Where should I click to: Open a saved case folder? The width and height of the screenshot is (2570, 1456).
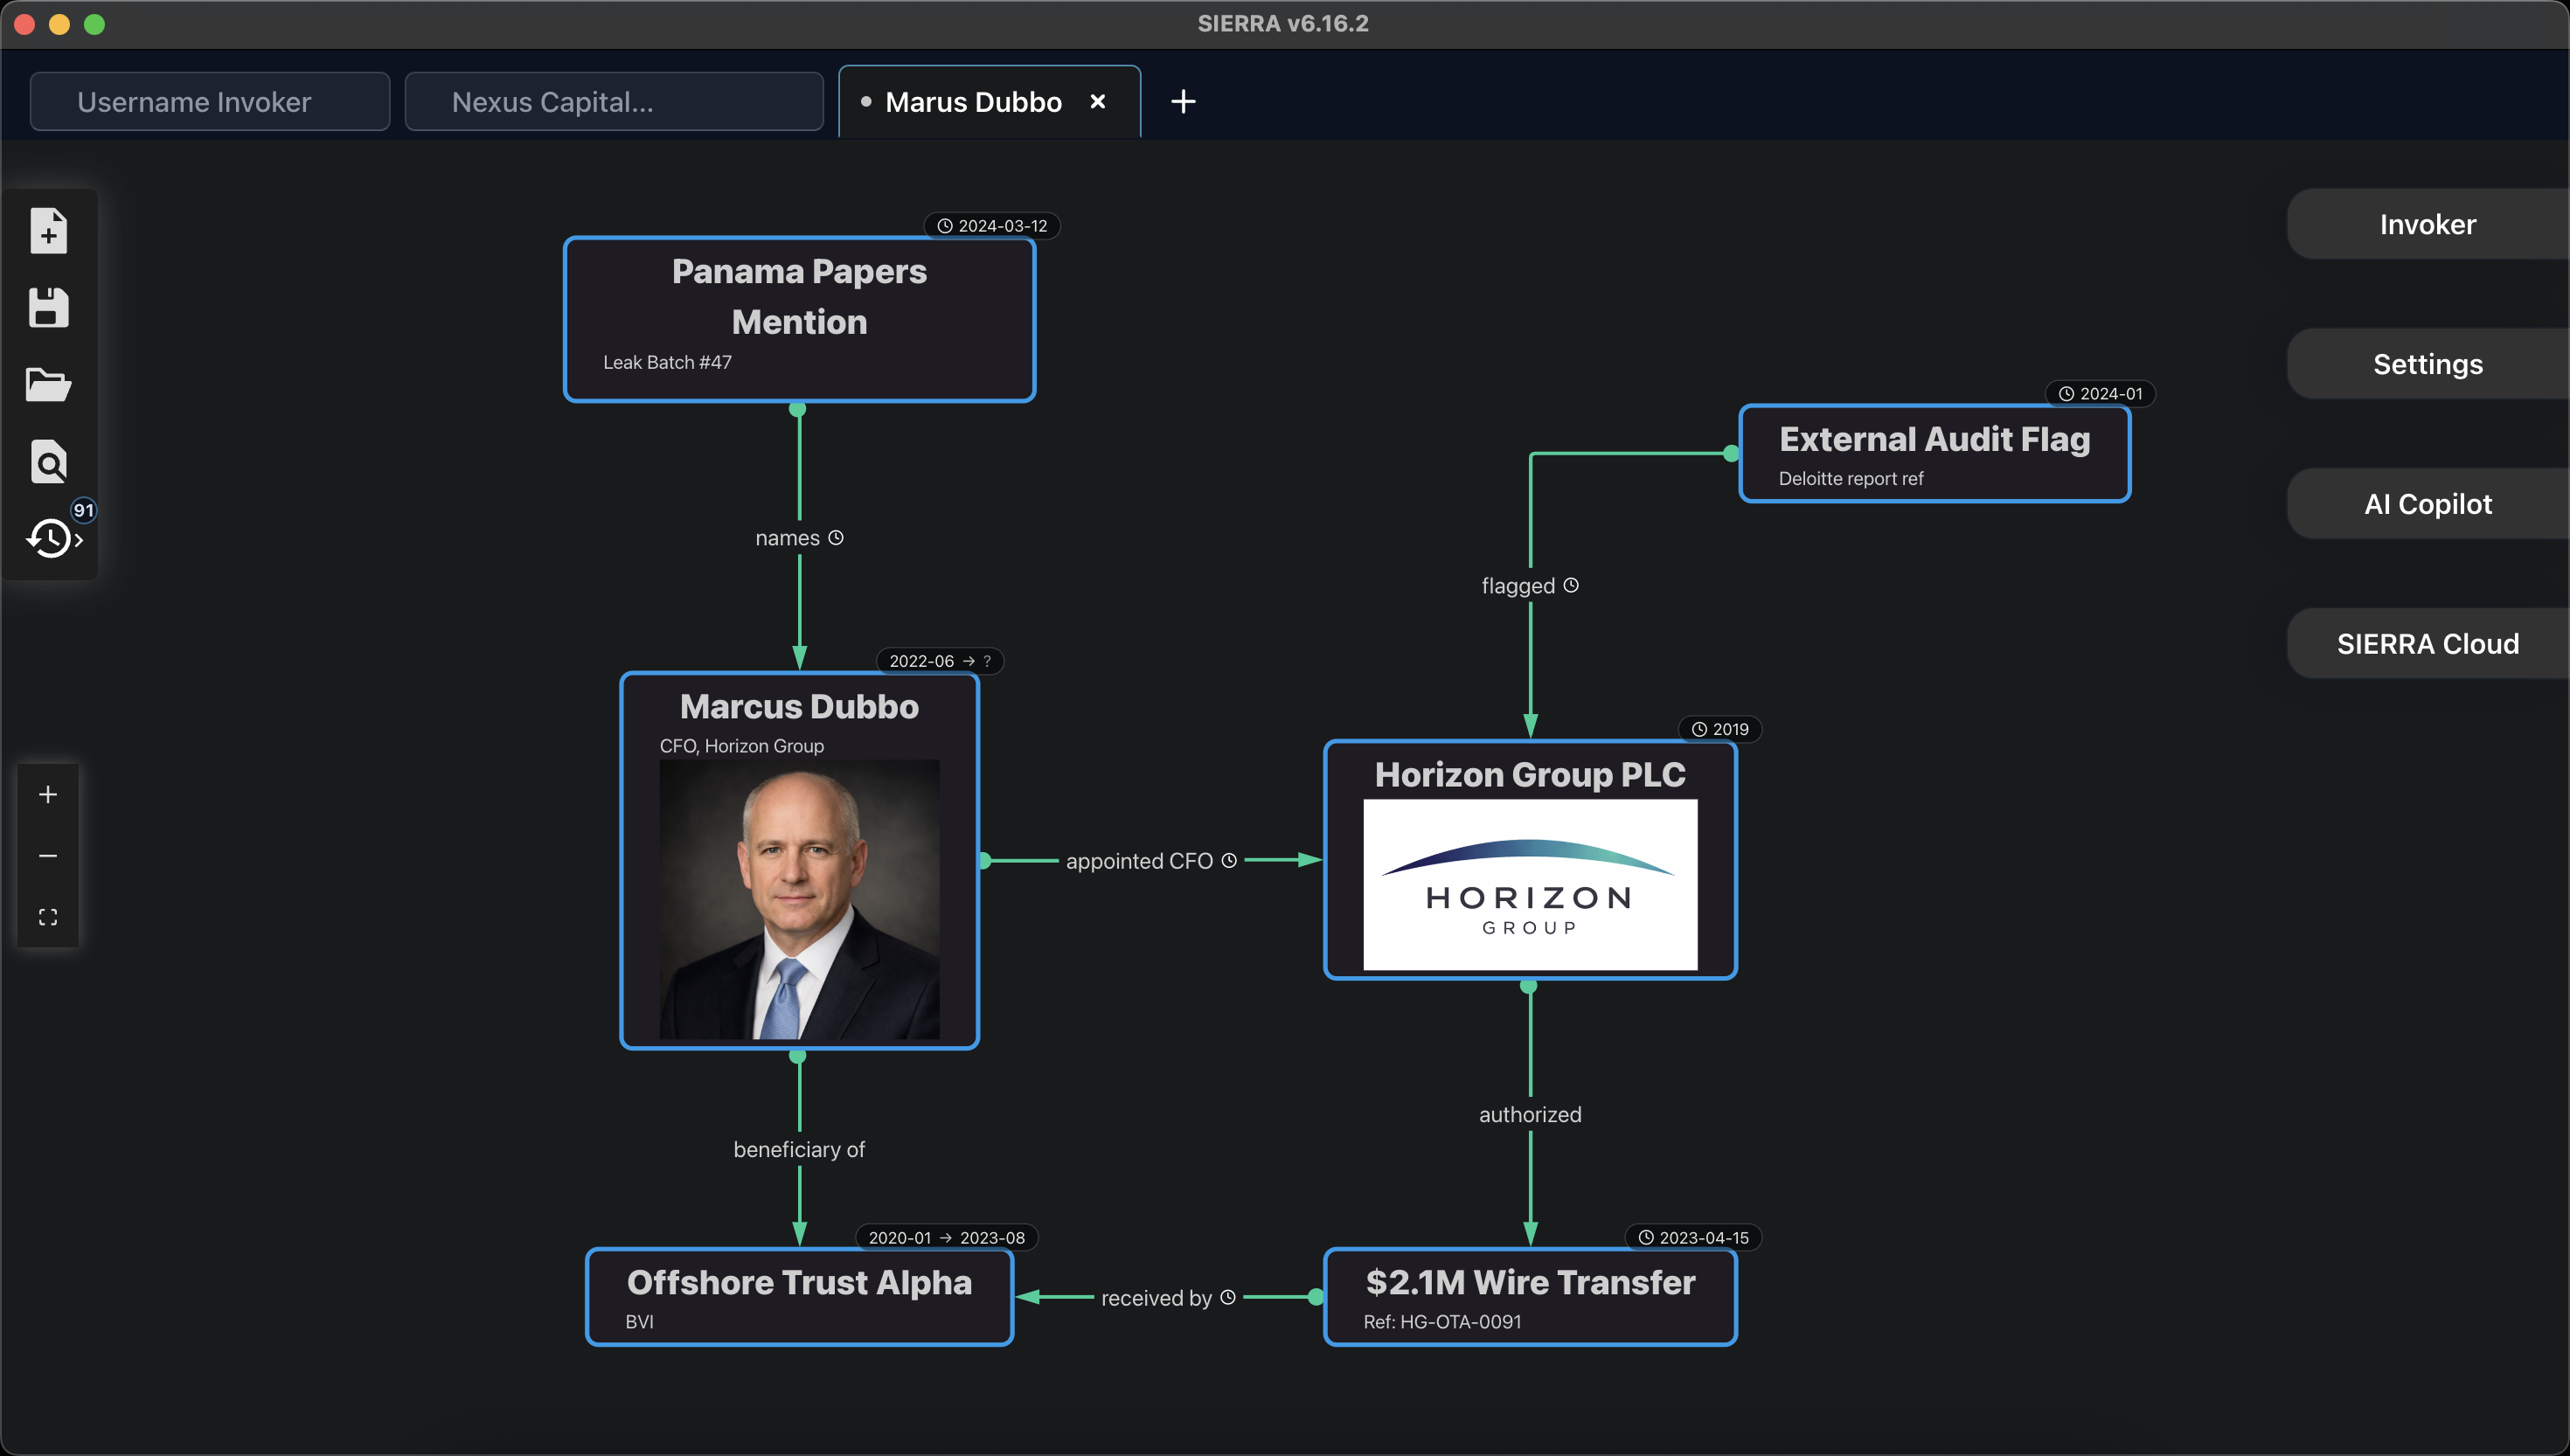coord(48,384)
